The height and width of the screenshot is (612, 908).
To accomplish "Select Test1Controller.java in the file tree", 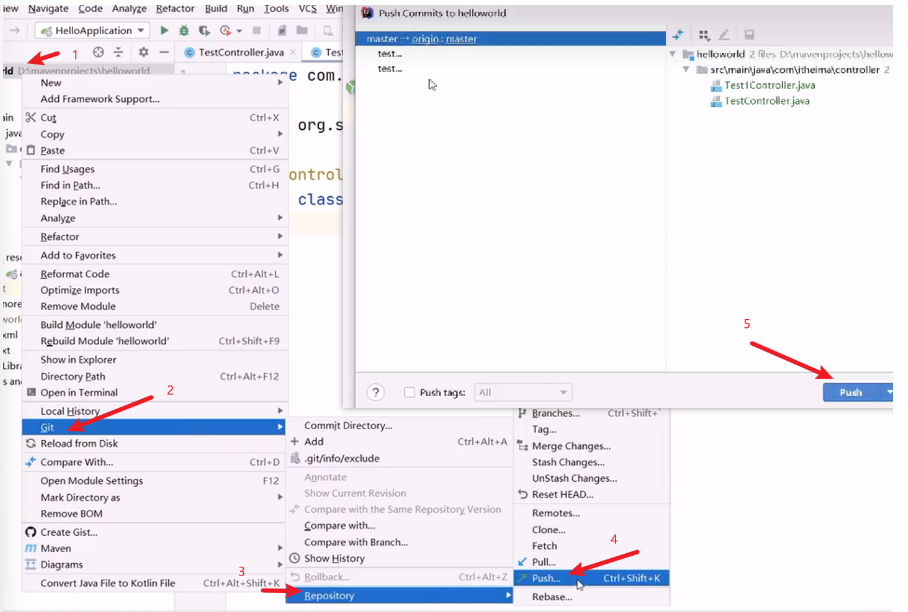I will pos(769,85).
